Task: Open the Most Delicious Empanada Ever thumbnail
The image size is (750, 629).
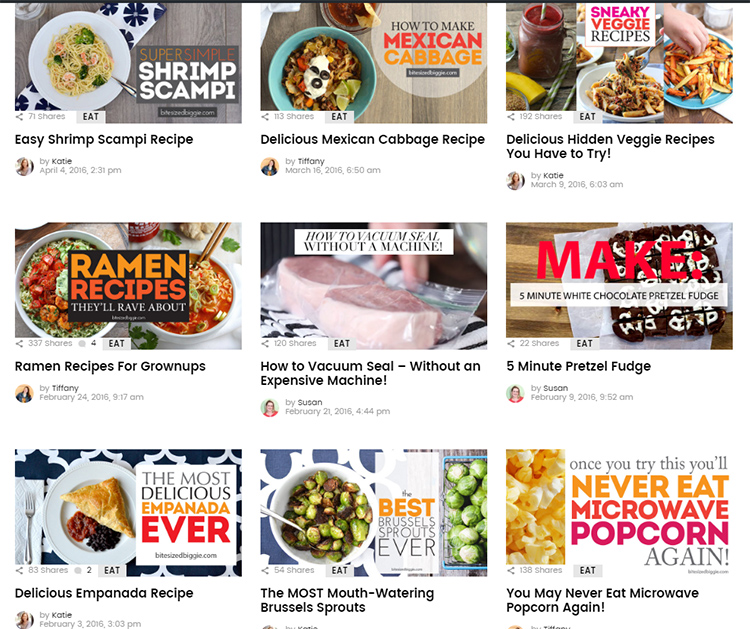Action: (128, 512)
